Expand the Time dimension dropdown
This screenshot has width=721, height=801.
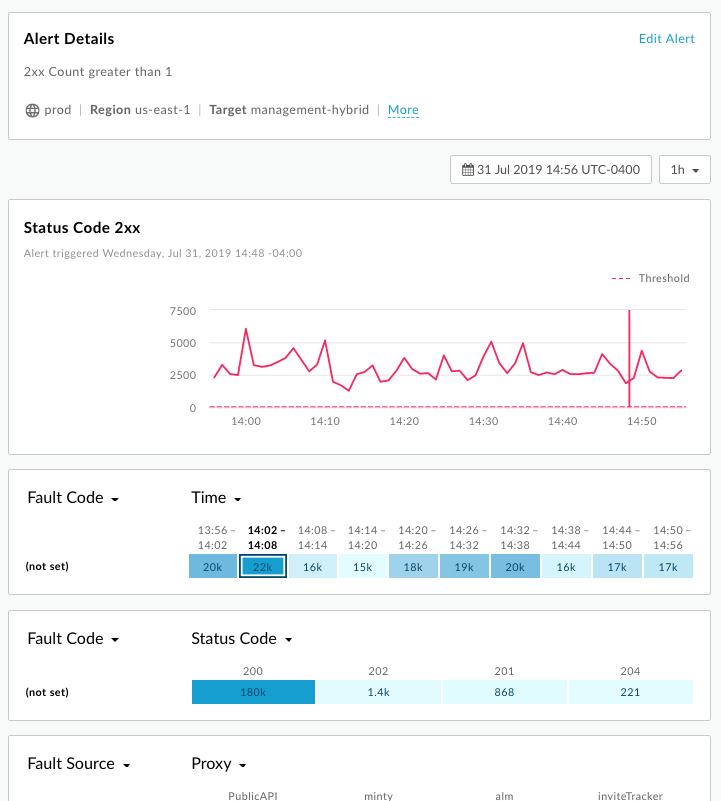(x=216, y=498)
